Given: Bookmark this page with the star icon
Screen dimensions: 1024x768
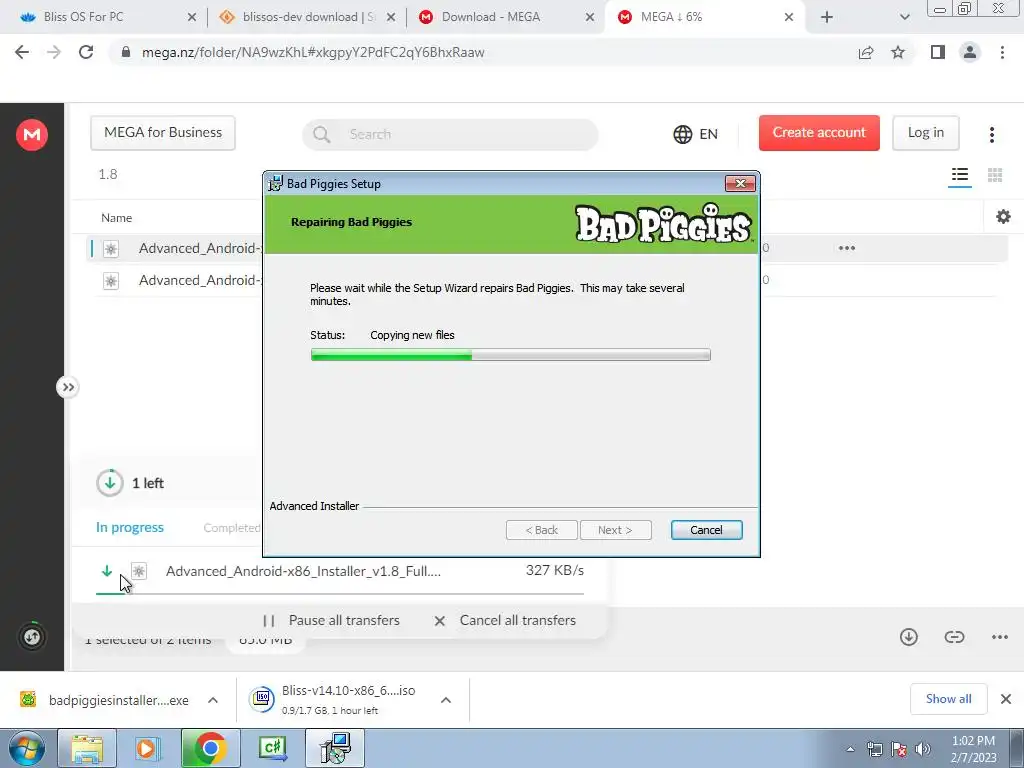Looking at the screenshot, I should [x=898, y=52].
